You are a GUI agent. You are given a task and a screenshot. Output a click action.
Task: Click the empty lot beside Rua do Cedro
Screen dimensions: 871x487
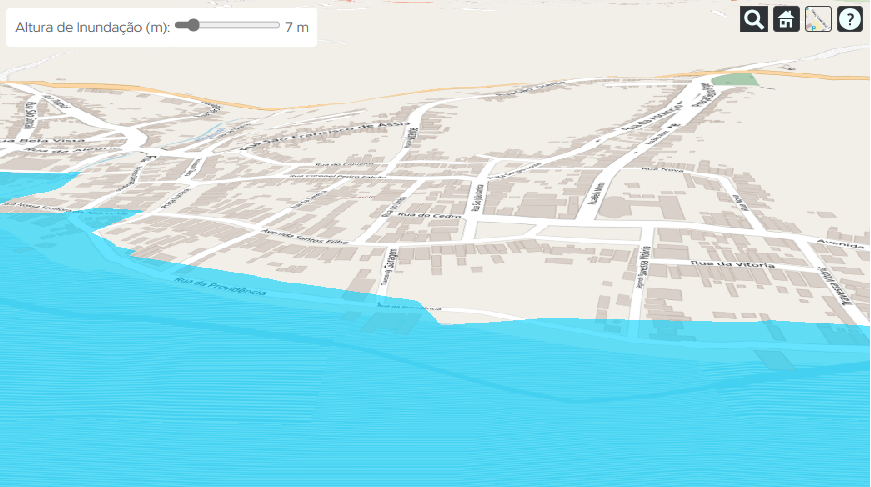click(x=555, y=232)
